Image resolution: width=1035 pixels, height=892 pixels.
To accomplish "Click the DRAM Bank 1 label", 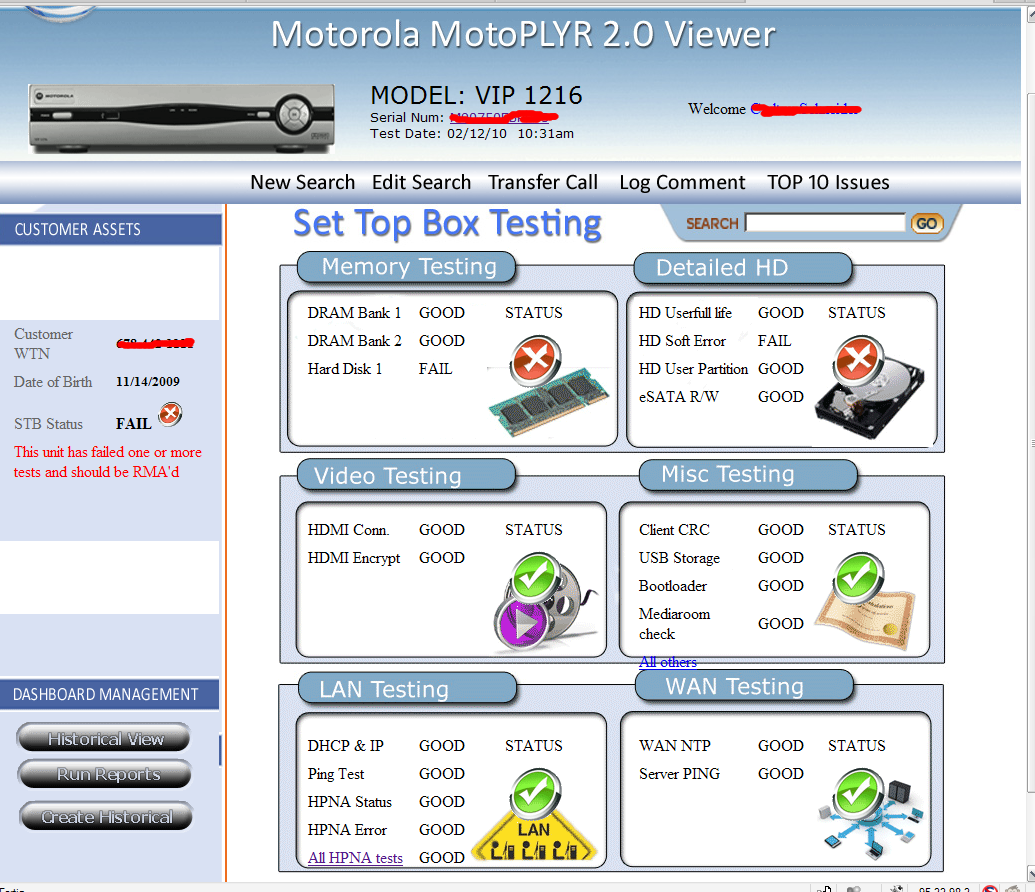I will pyautogui.click(x=354, y=313).
